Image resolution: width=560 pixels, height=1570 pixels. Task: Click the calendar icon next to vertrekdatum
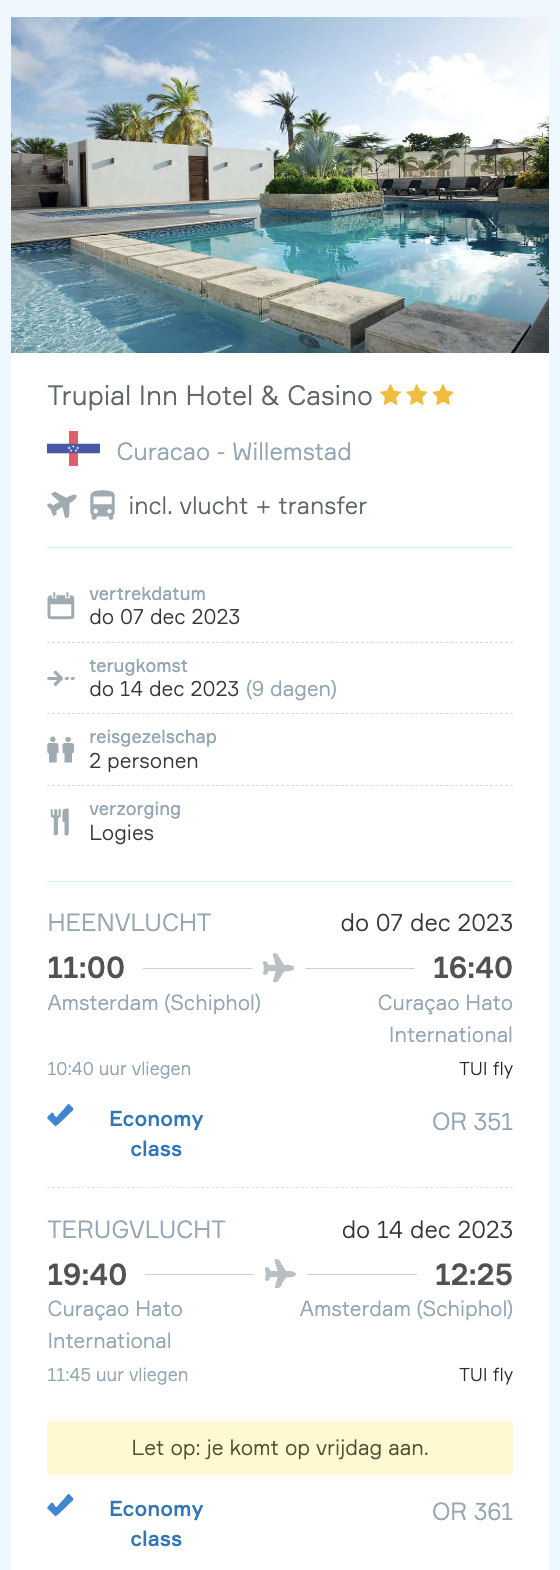pyautogui.click(x=61, y=606)
